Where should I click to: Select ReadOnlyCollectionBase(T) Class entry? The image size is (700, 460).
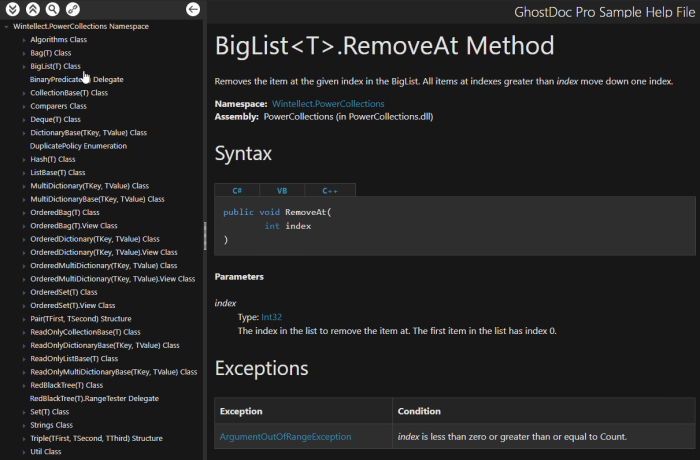pos(85,332)
